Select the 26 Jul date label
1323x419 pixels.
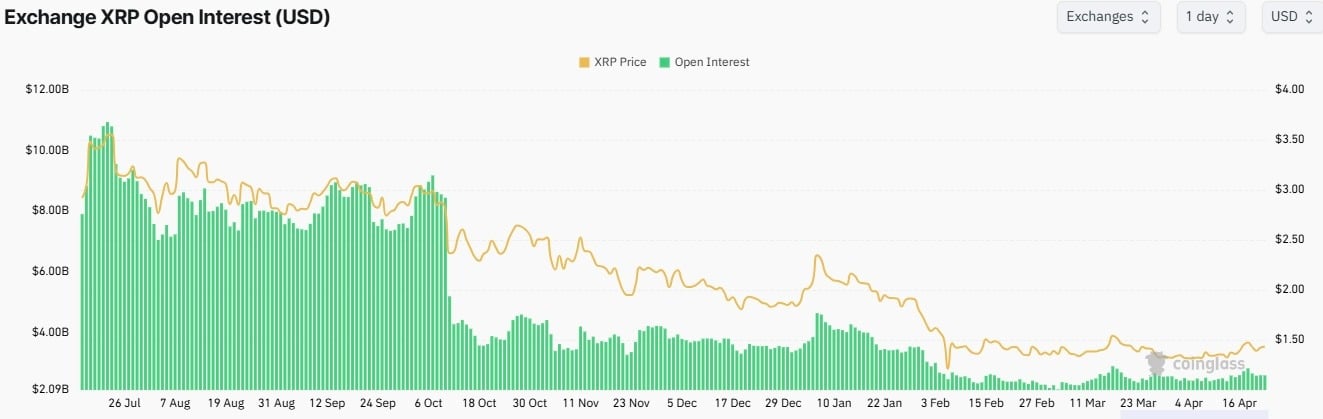click(124, 403)
